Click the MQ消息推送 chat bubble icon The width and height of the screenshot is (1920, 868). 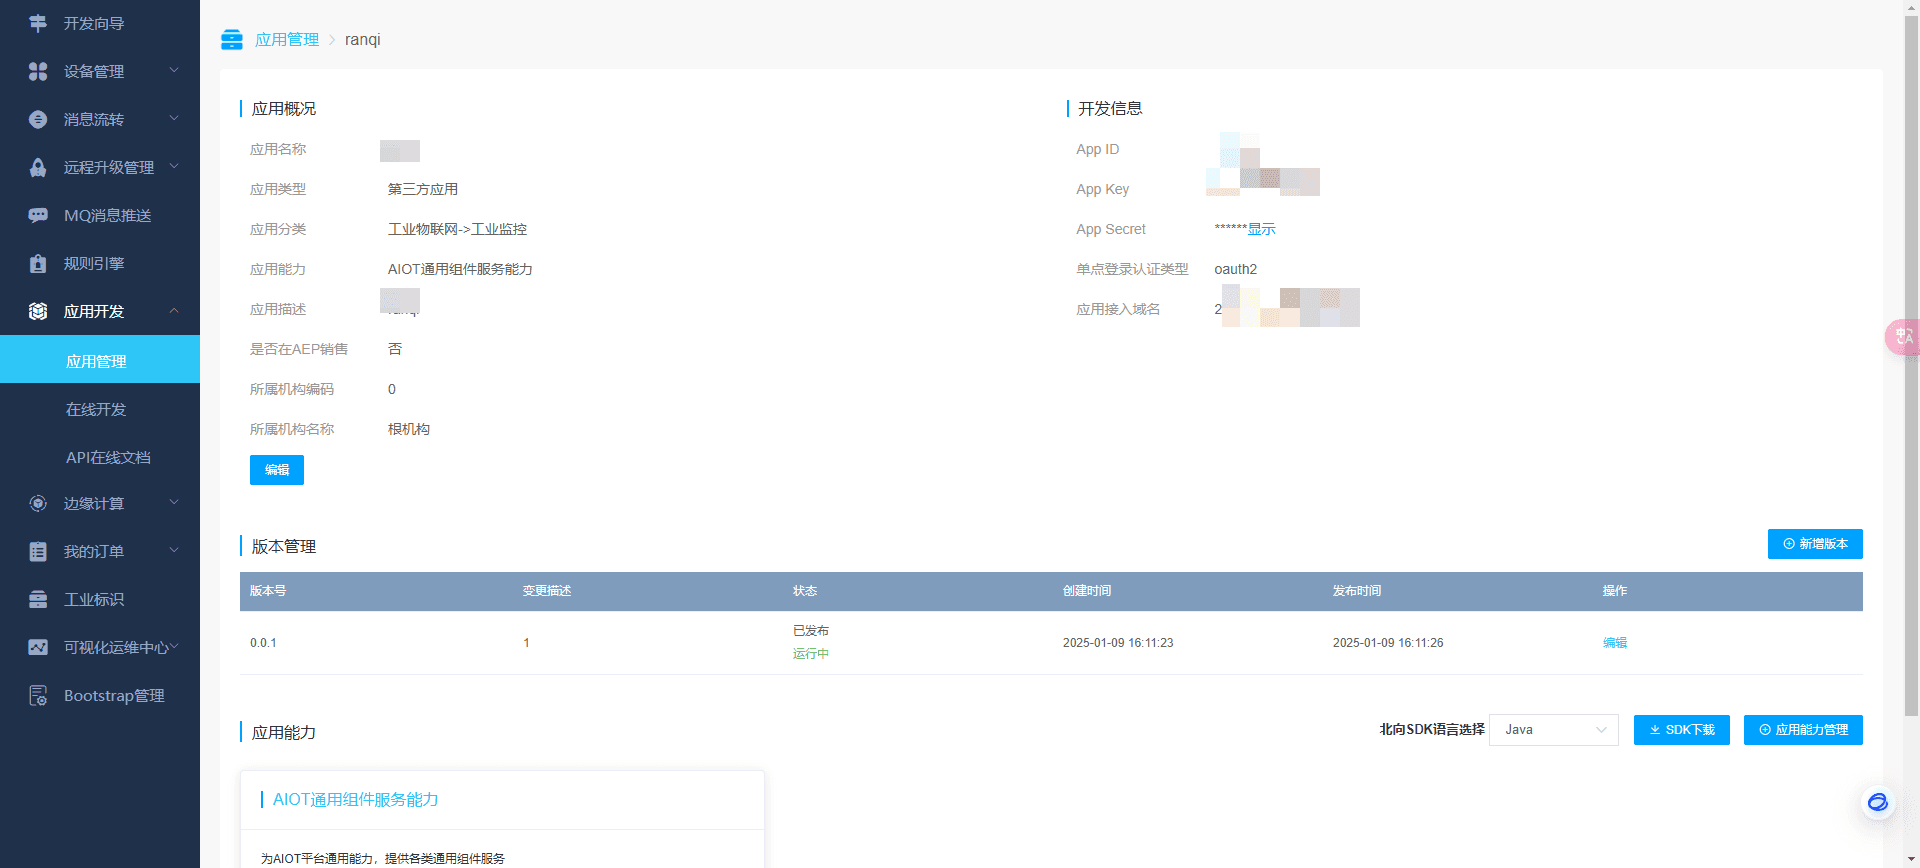(x=38, y=215)
